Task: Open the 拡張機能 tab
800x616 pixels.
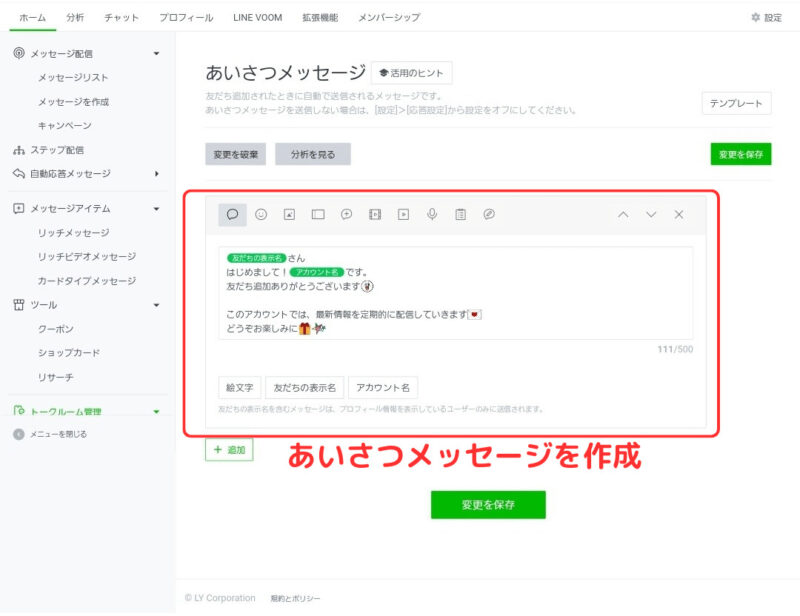Action: (320, 17)
